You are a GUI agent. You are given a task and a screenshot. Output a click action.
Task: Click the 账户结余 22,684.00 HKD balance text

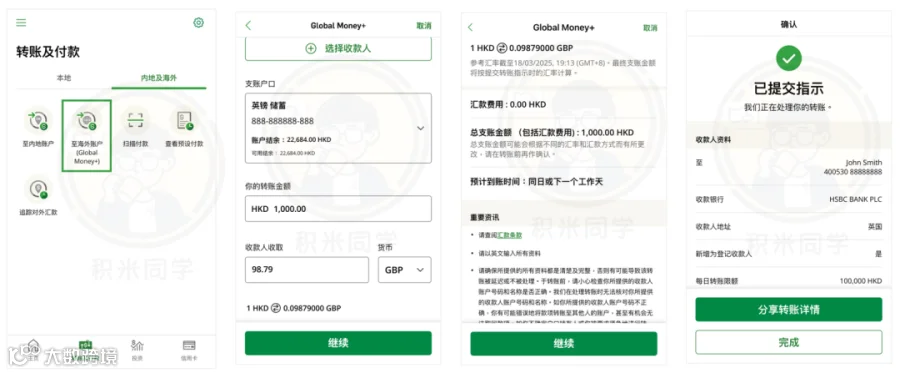pos(291,140)
